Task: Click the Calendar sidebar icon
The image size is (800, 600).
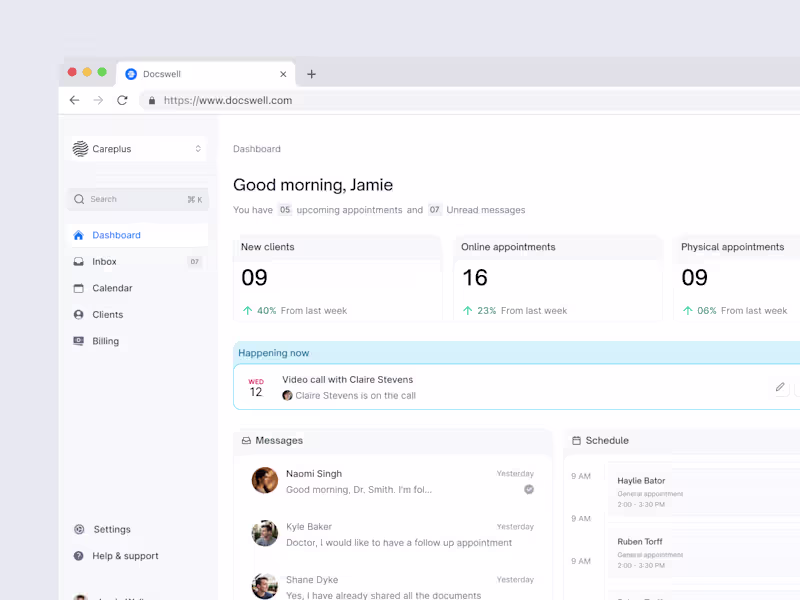Action: pyautogui.click(x=79, y=288)
